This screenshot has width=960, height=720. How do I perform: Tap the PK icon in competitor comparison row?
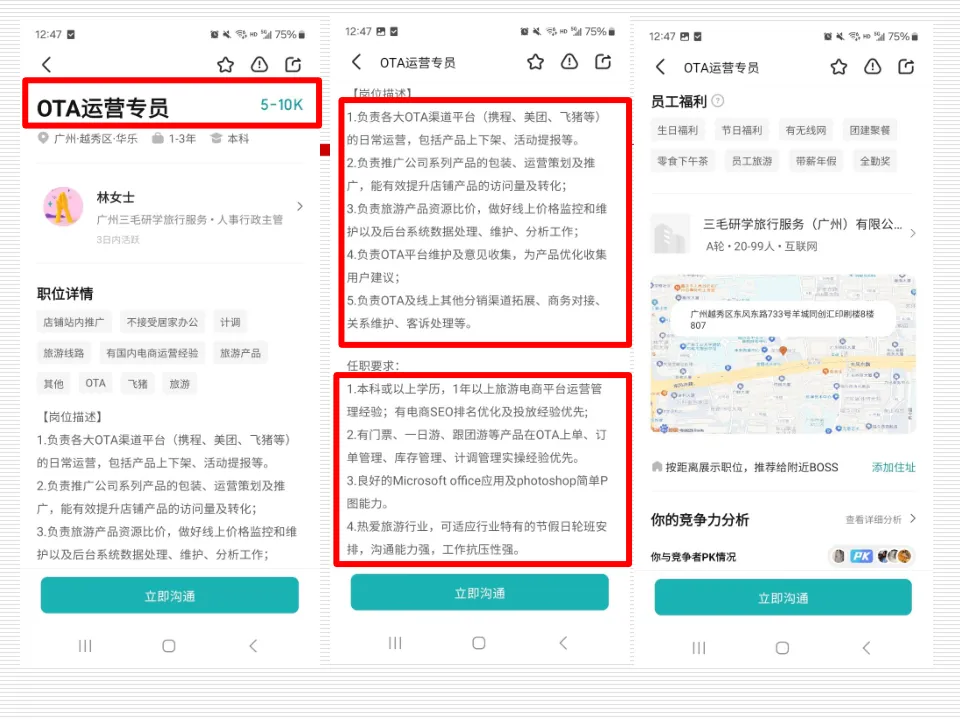[861, 556]
